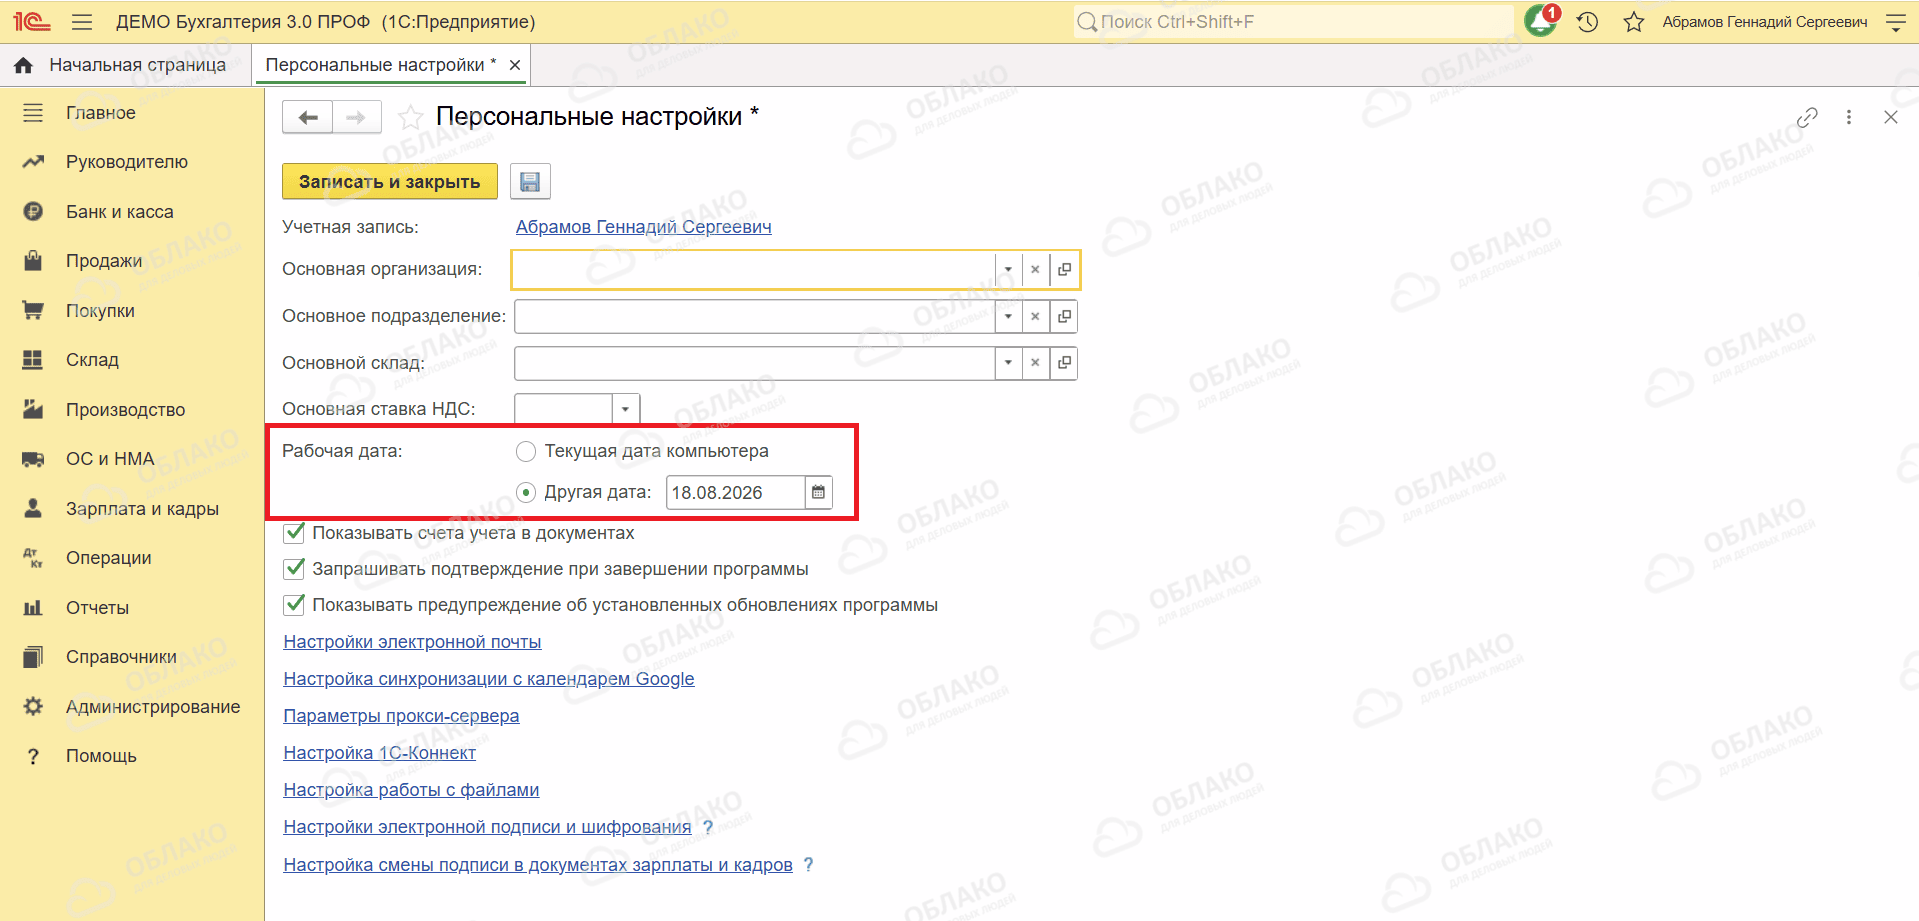
Task: Save settings with the floppy disk icon
Action: pyautogui.click(x=530, y=182)
